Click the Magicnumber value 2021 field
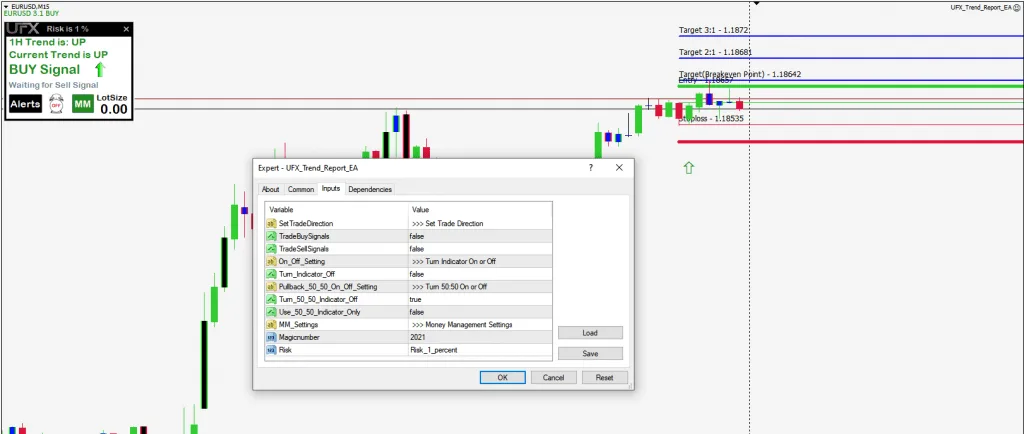Screen dimensions: 1024x434 coord(480,337)
